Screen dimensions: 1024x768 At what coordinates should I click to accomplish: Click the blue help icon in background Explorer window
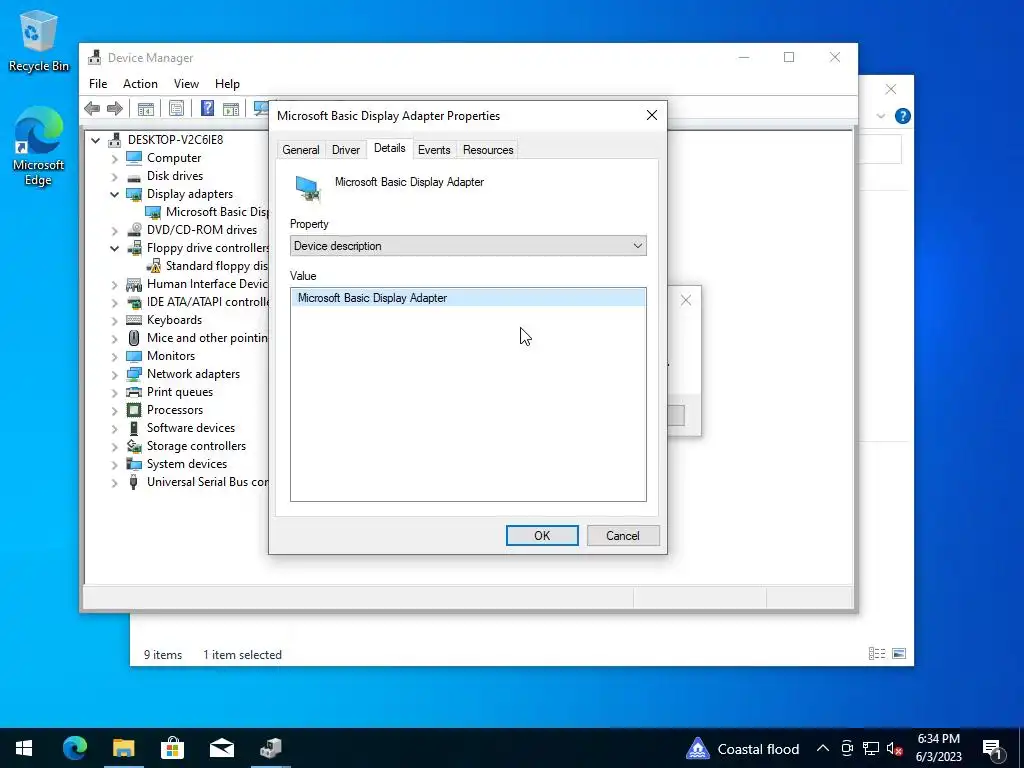coord(903,116)
